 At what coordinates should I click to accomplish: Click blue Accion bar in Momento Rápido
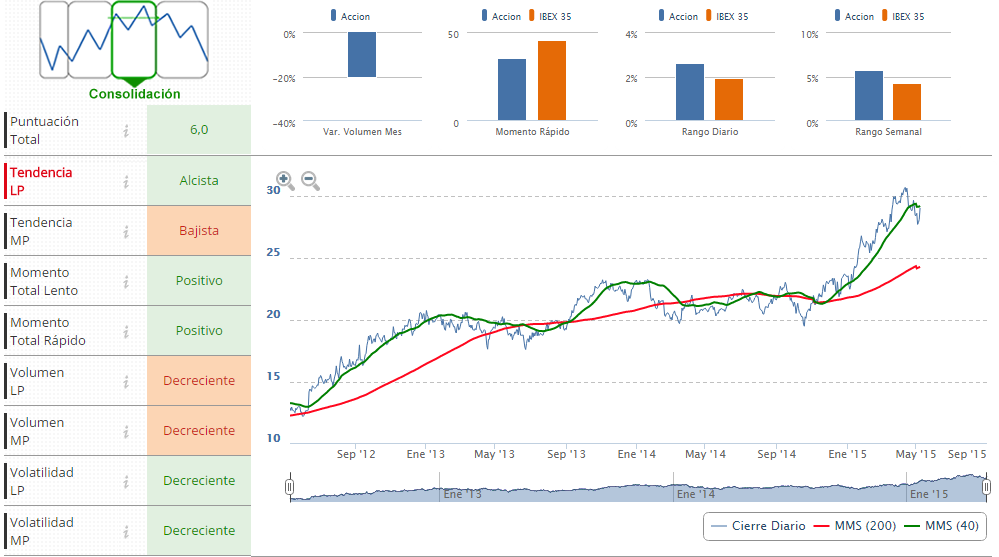point(512,89)
